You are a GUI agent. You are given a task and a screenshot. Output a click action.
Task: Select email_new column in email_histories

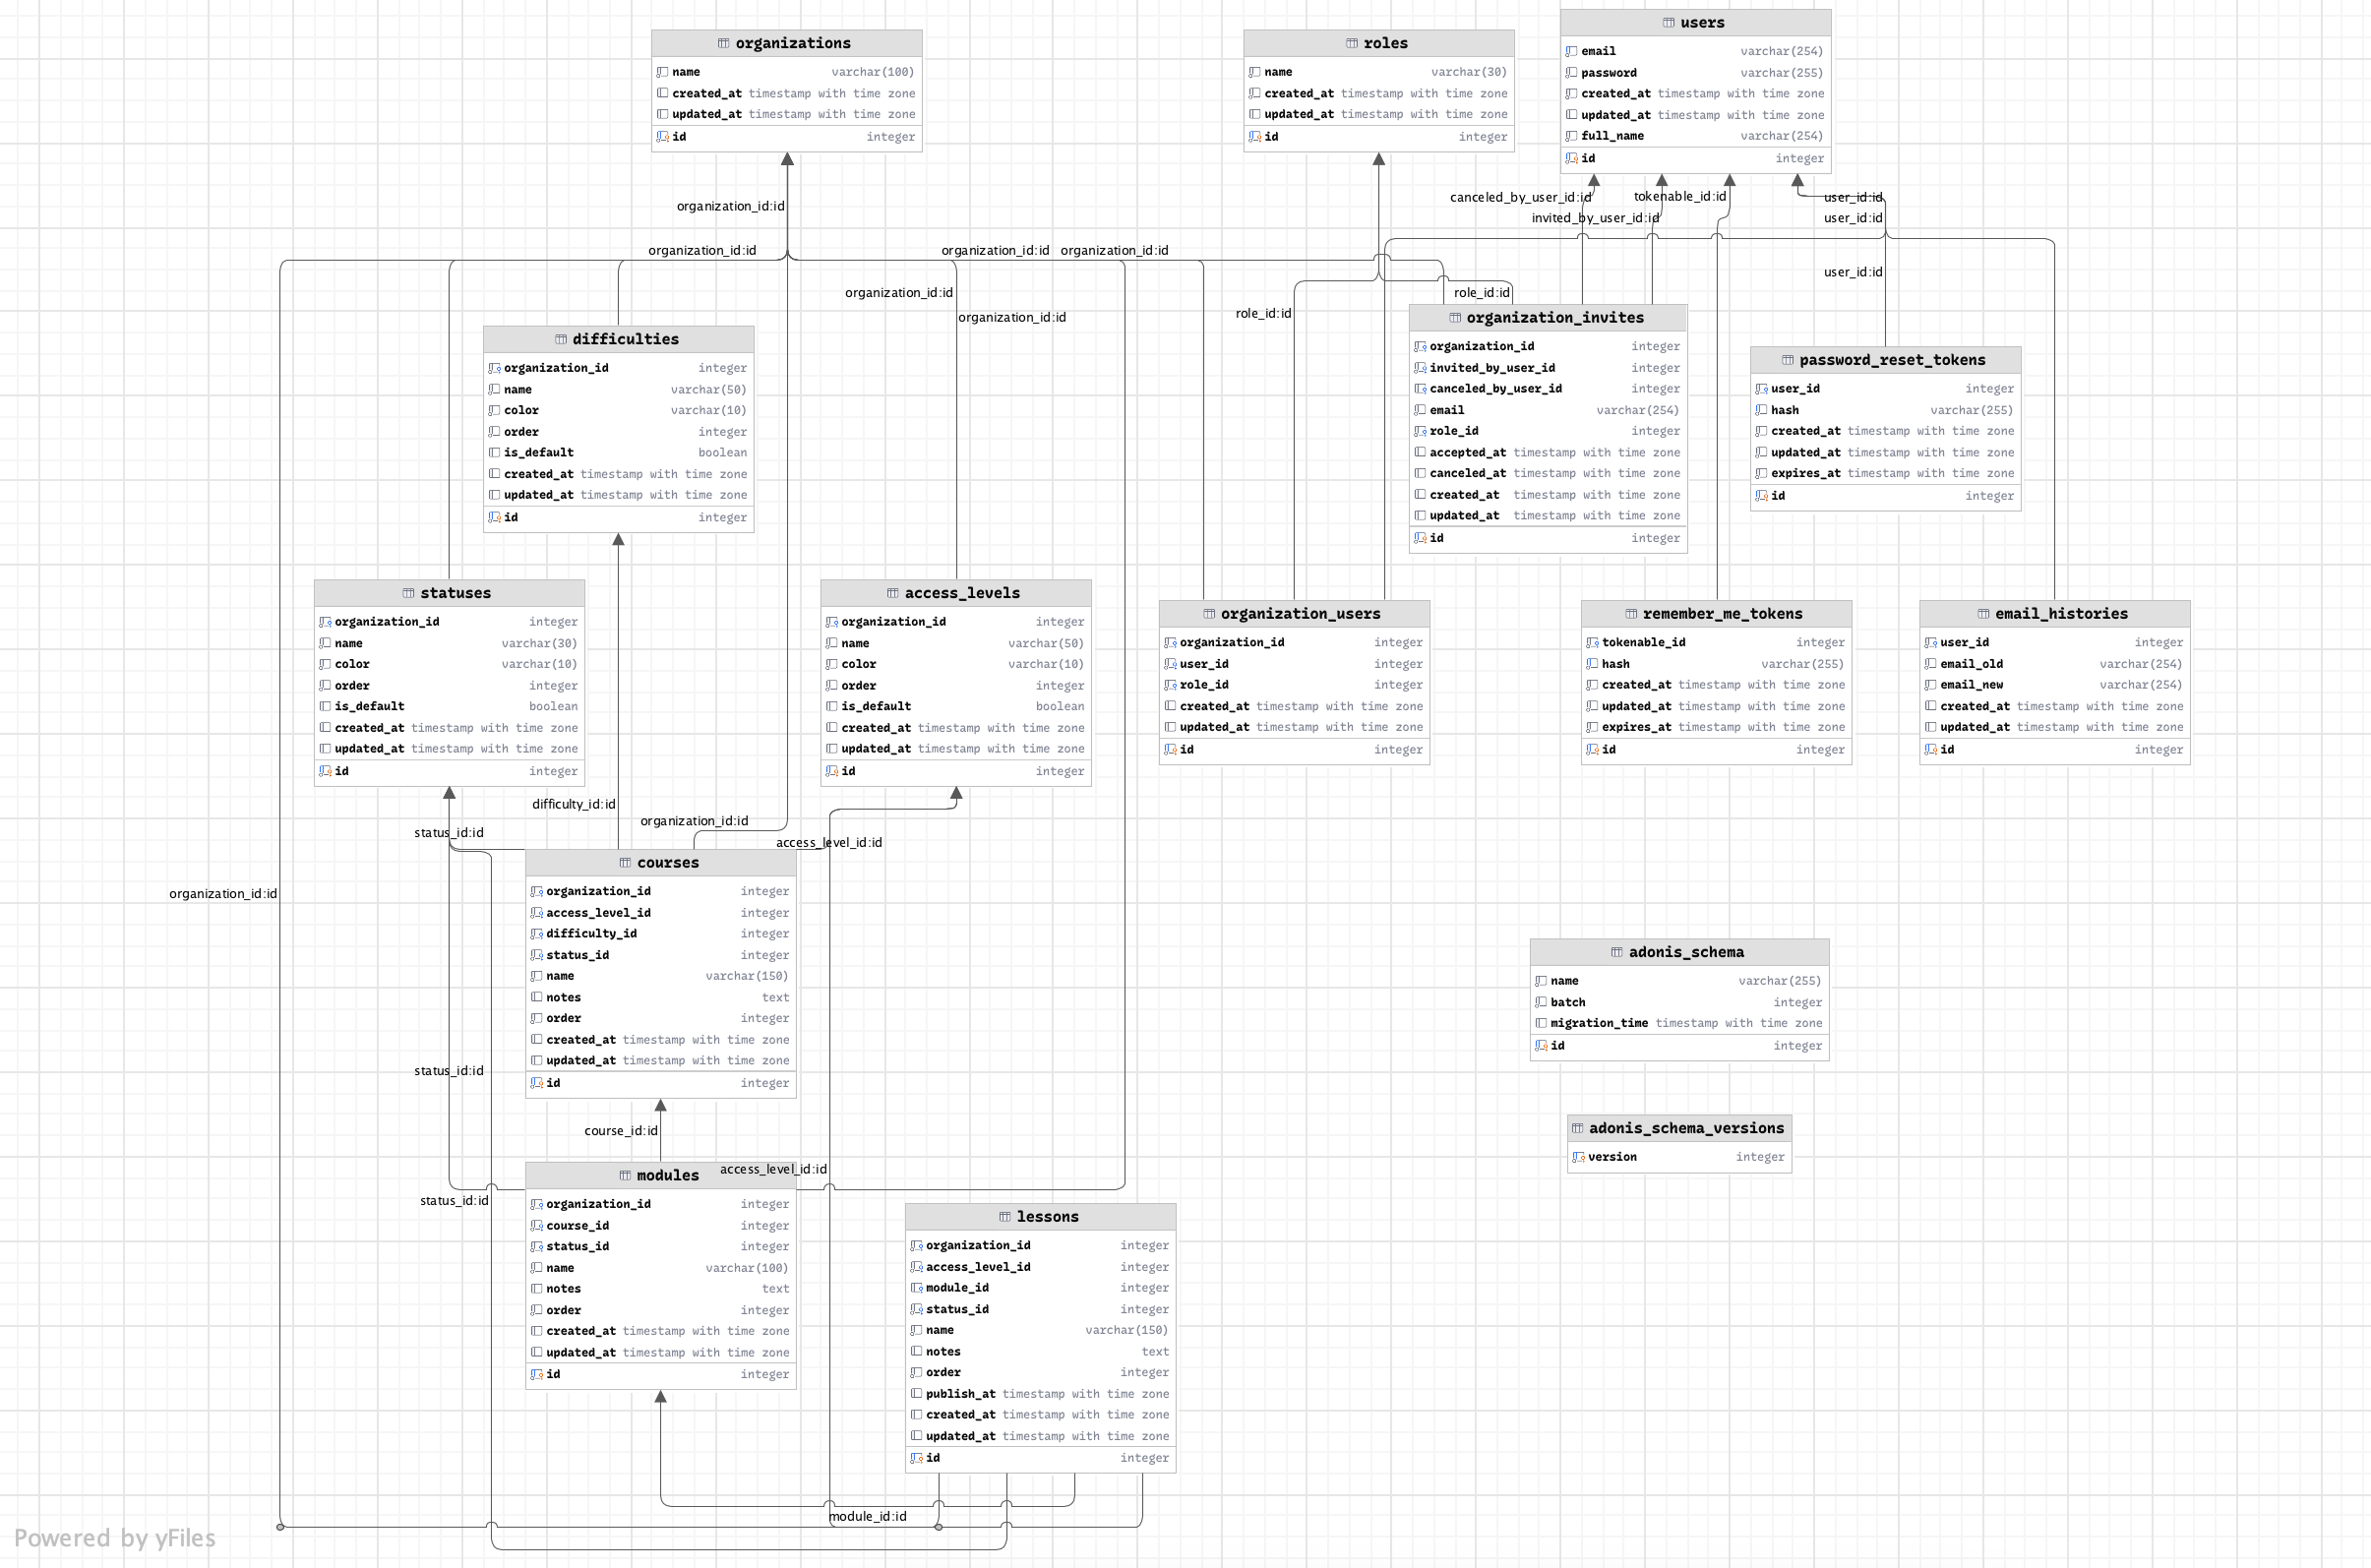tap(2055, 685)
